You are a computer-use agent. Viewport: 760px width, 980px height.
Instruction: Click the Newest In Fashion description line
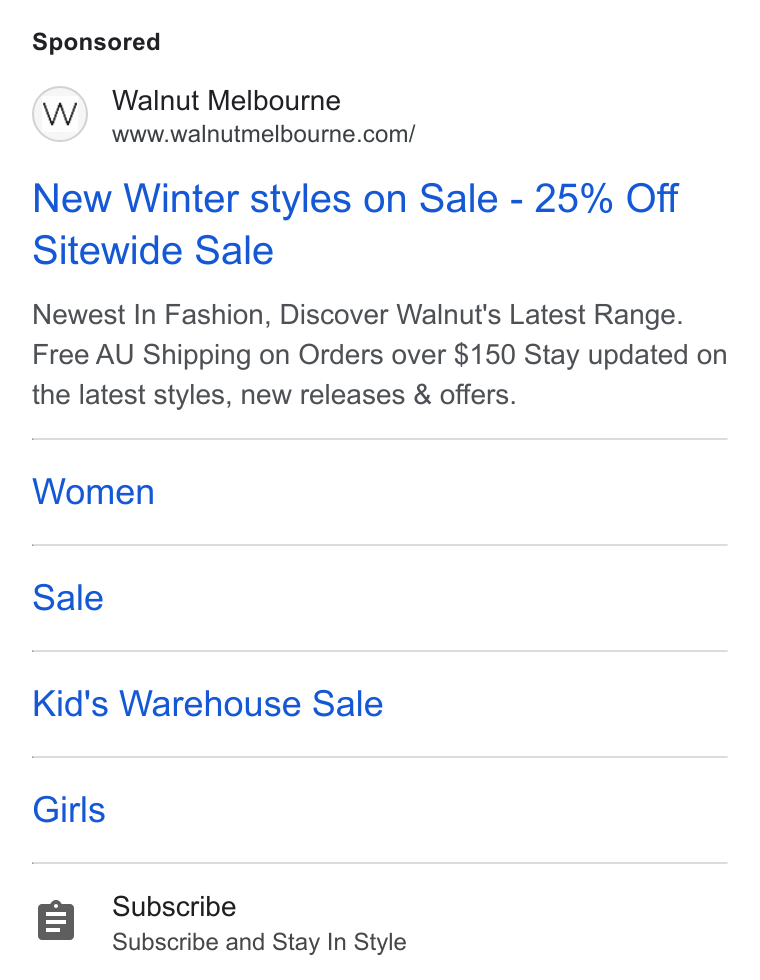[358, 314]
